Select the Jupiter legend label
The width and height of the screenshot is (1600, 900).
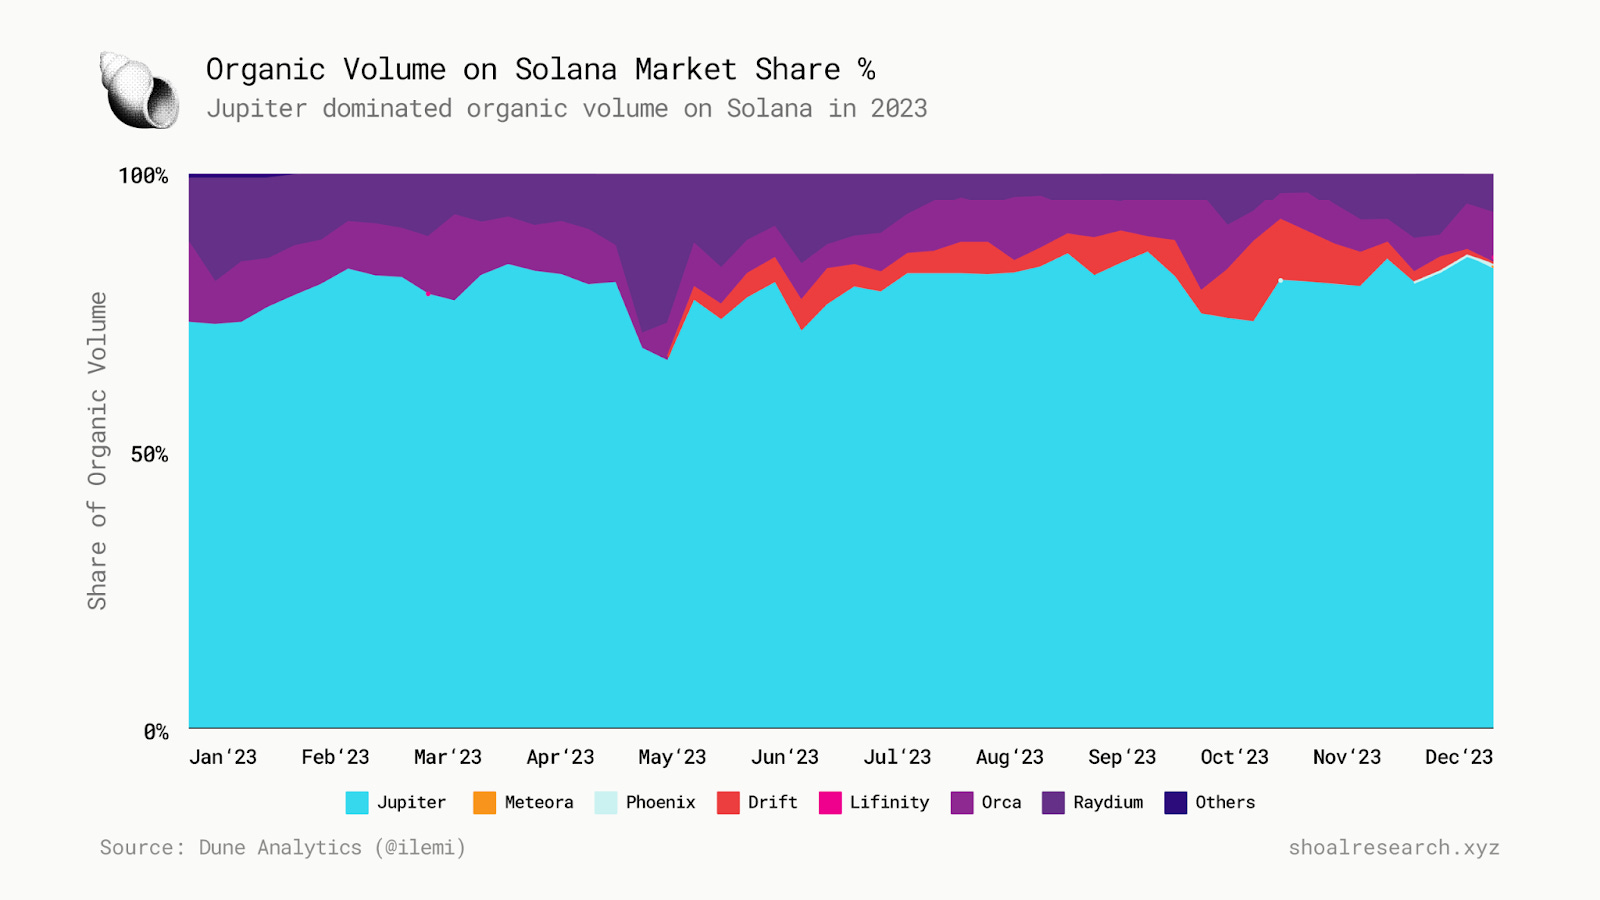(x=411, y=802)
